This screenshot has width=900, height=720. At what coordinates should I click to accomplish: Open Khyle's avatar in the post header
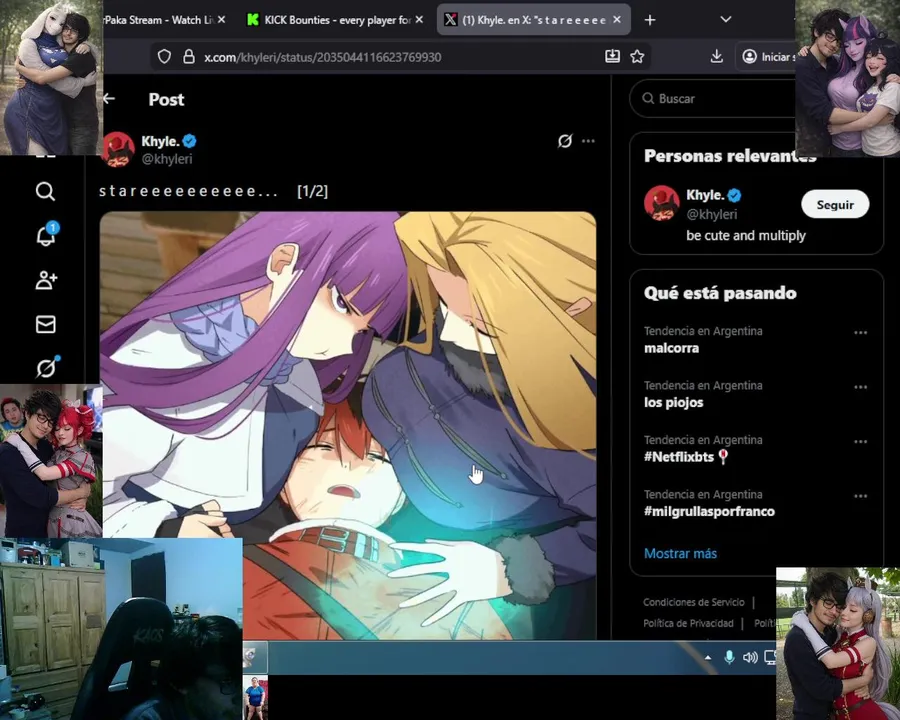(x=118, y=149)
